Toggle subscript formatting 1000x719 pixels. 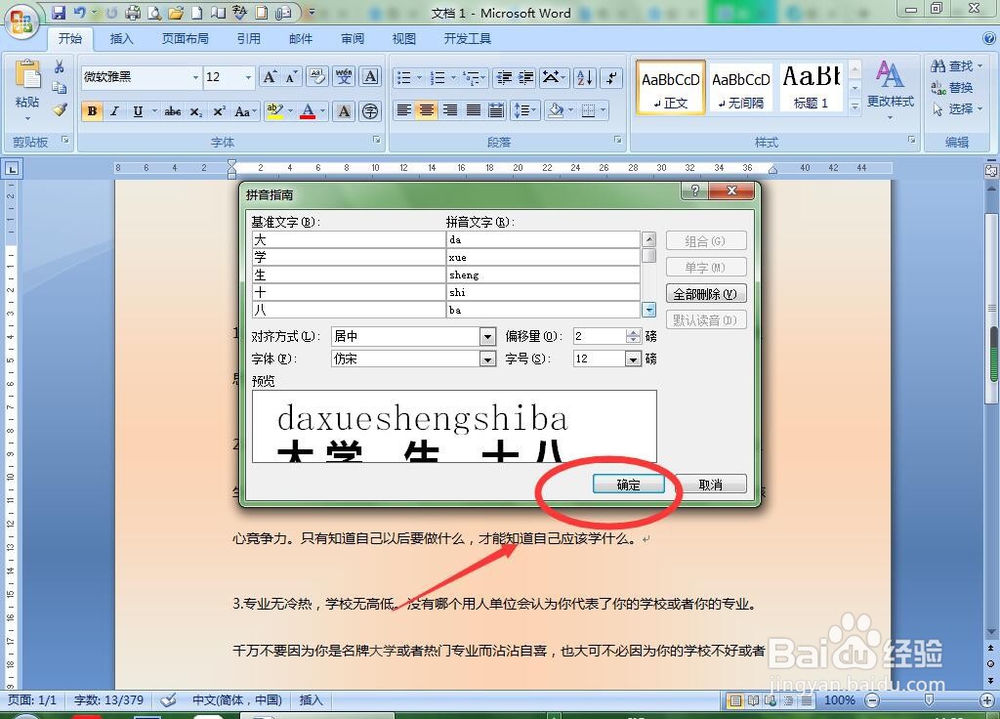(196, 111)
